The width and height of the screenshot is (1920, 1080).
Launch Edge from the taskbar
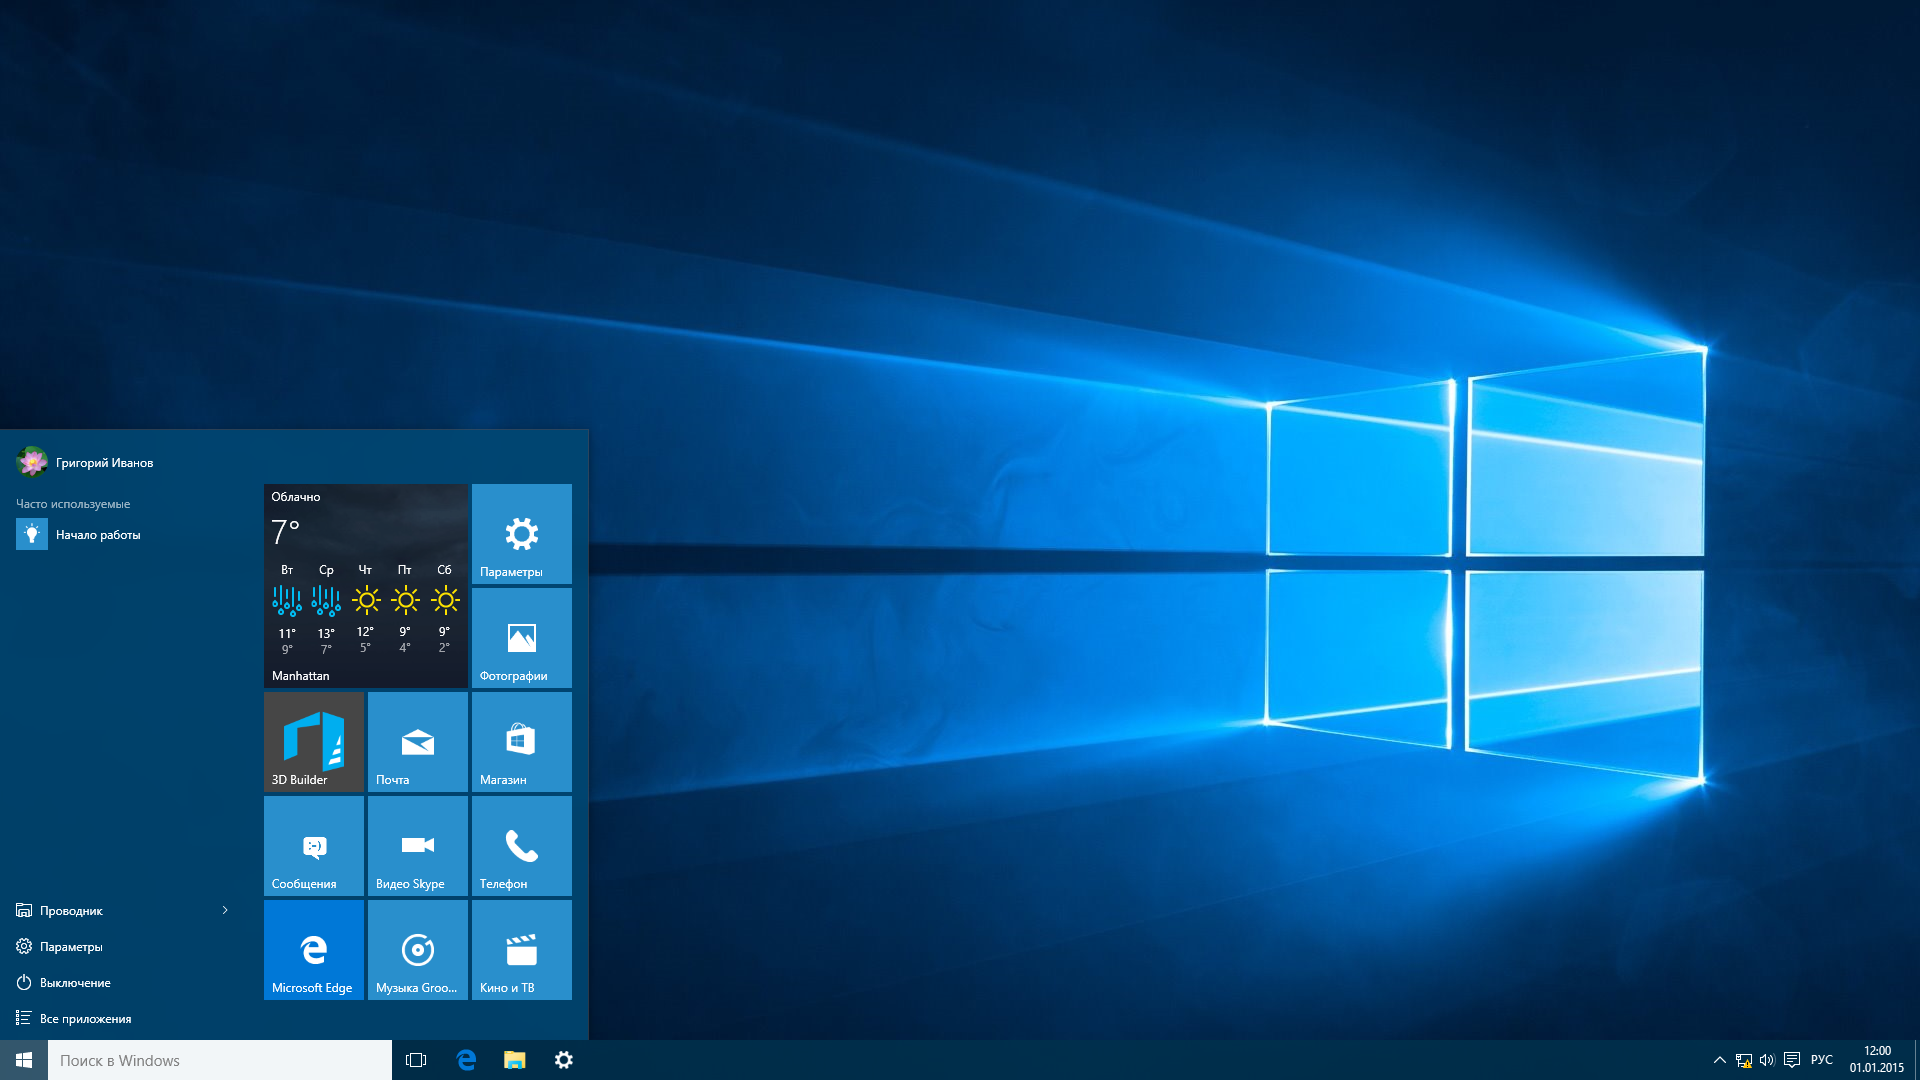466,1060
